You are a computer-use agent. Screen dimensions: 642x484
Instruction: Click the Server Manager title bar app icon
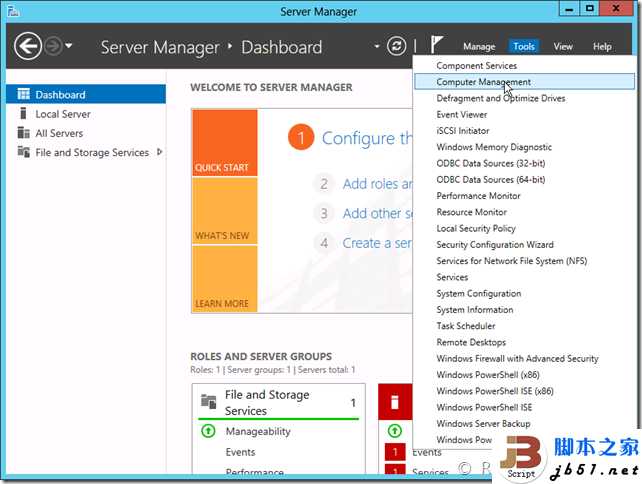(13, 11)
